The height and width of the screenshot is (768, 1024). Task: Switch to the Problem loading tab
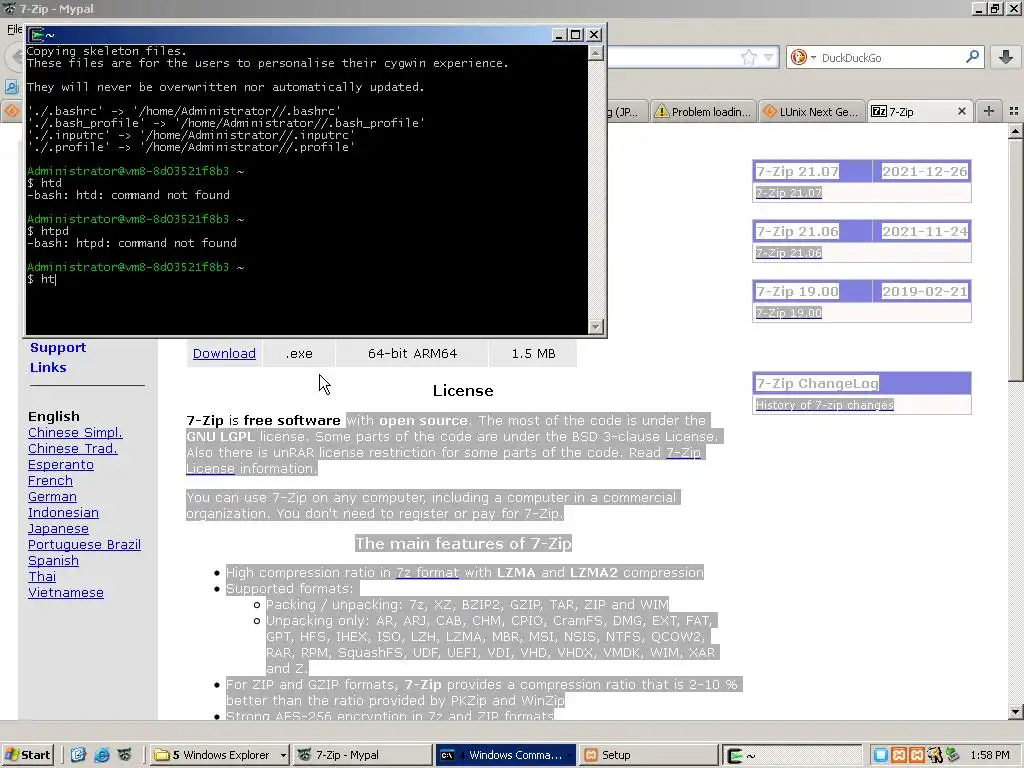(x=704, y=112)
